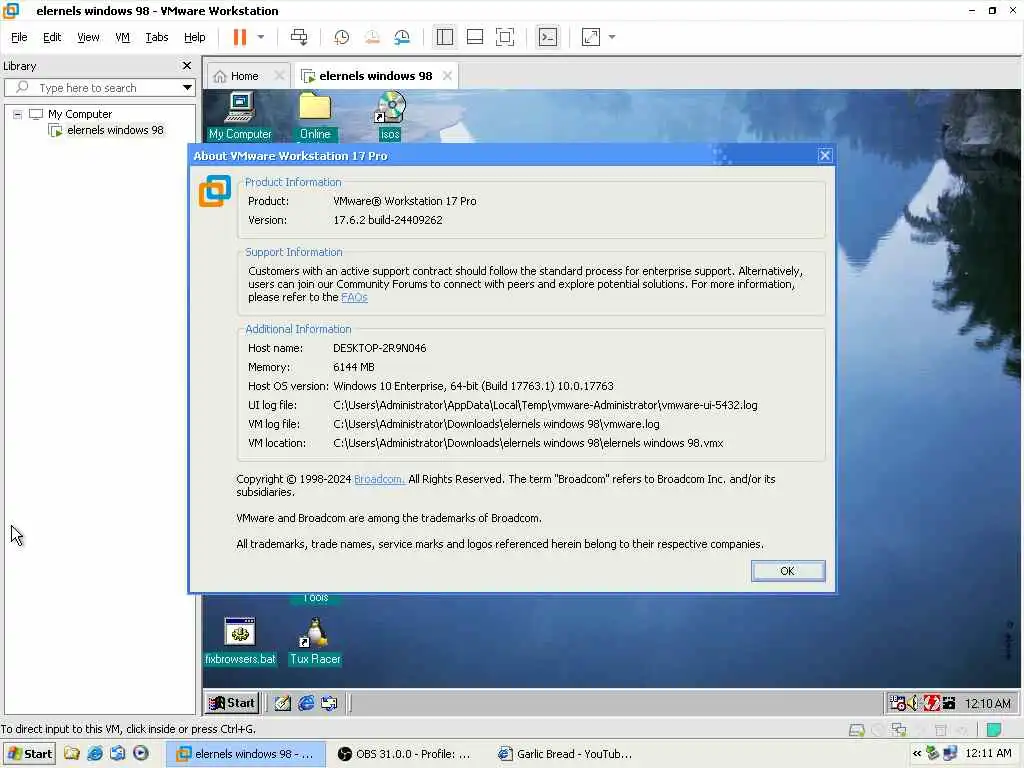Click the guest quick launch notepad icon
Viewport: 1024px width, 768px height.
(x=282, y=703)
